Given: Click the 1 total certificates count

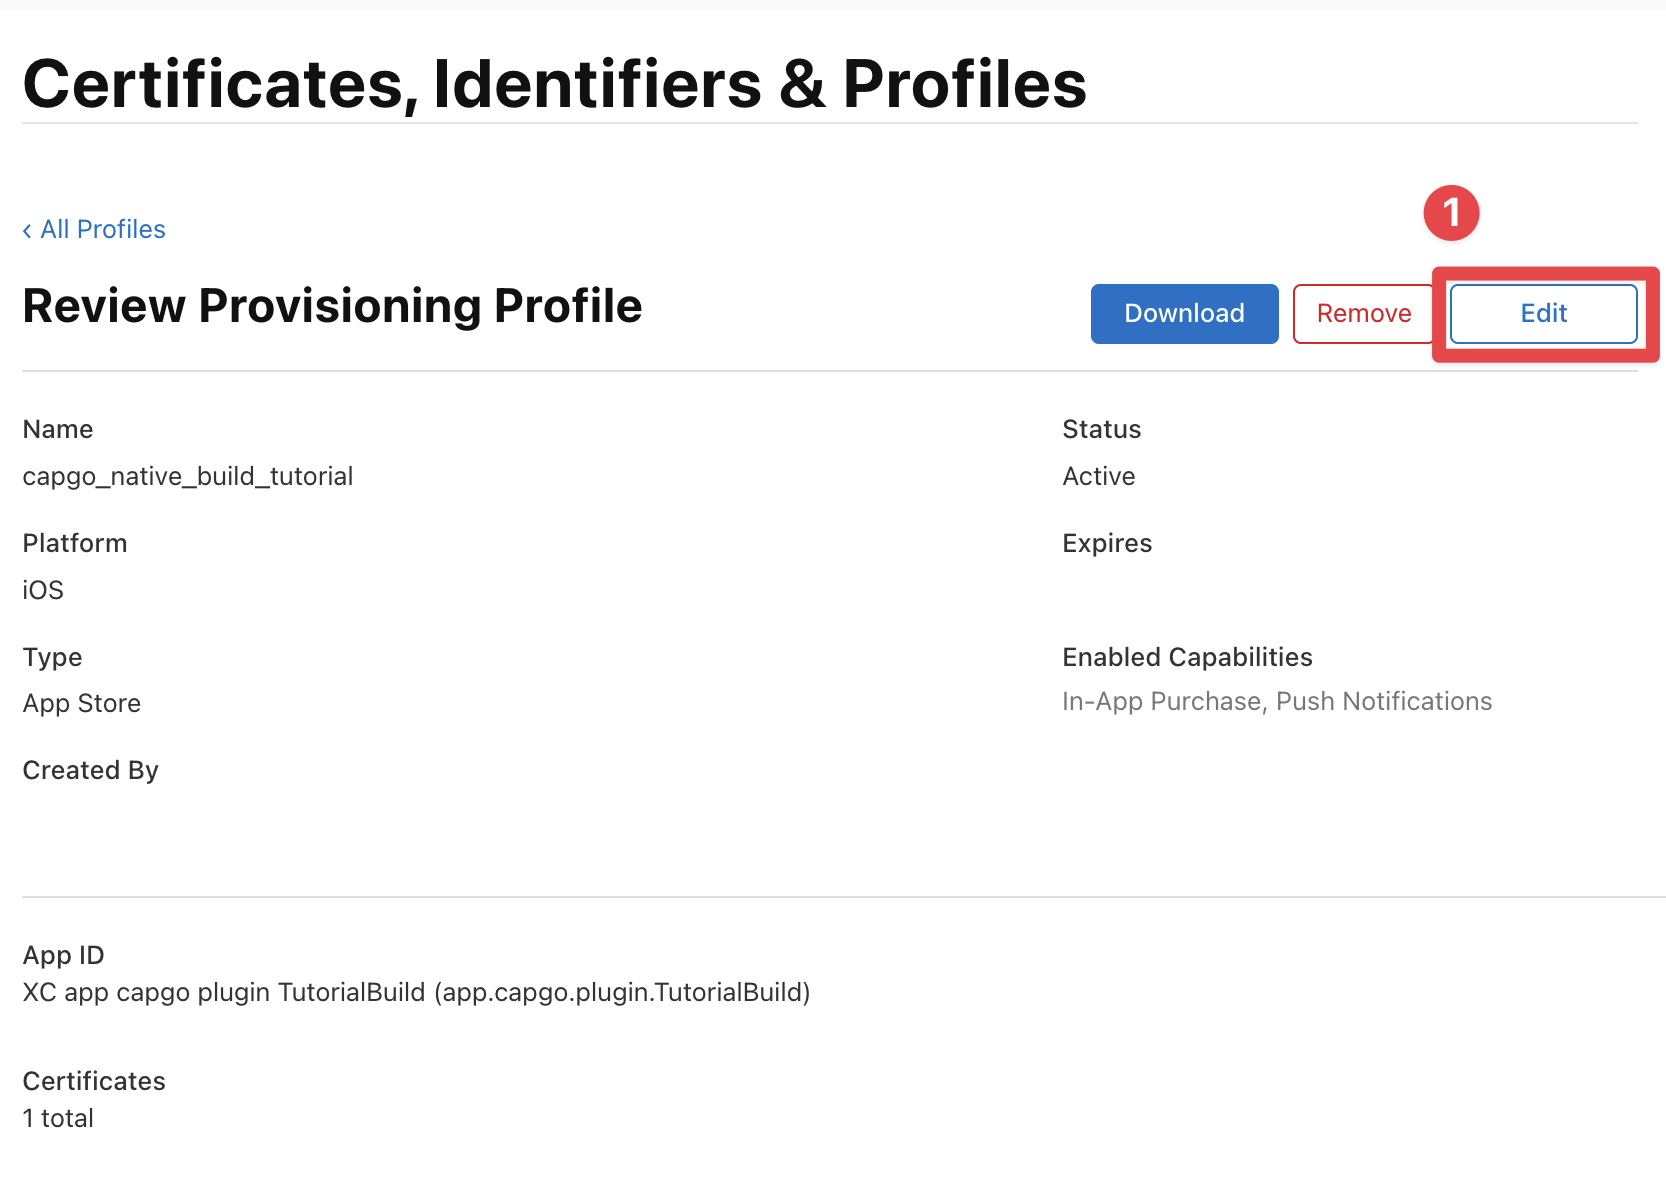Looking at the screenshot, I should coord(57,1118).
